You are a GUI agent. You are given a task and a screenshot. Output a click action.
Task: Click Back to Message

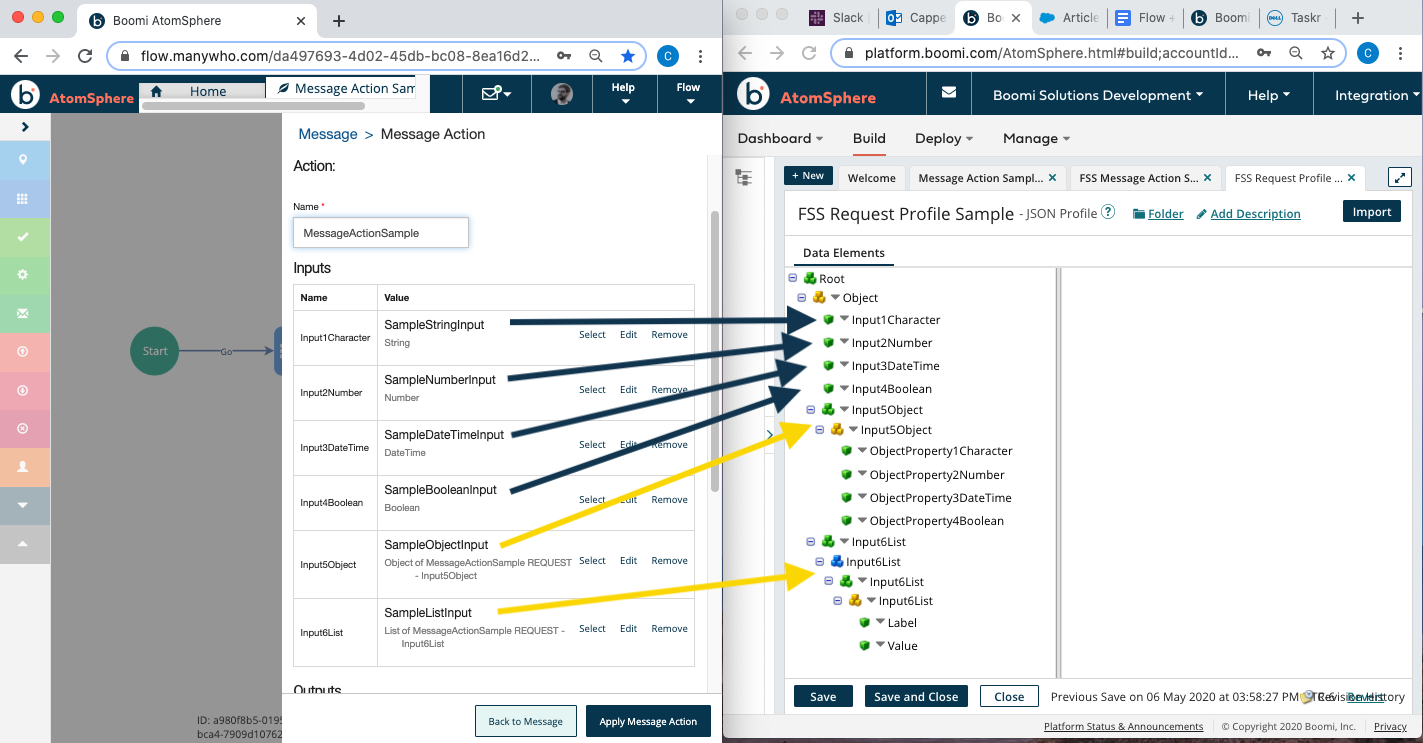coord(525,721)
